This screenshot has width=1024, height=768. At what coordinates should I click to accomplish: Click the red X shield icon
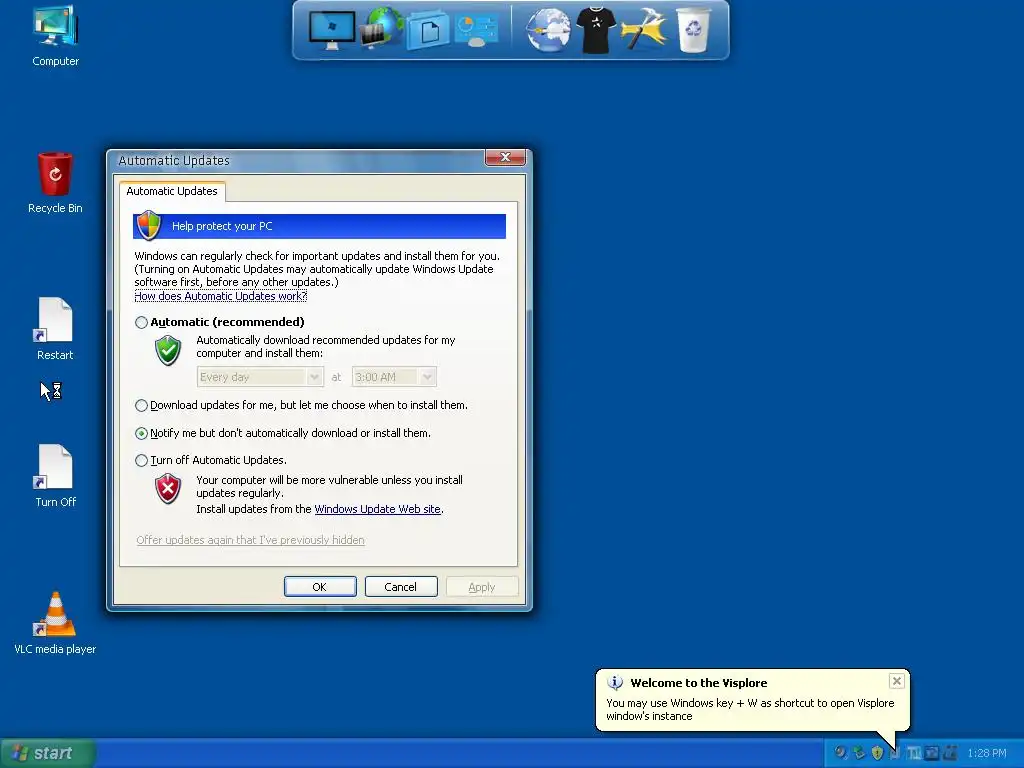coord(168,488)
